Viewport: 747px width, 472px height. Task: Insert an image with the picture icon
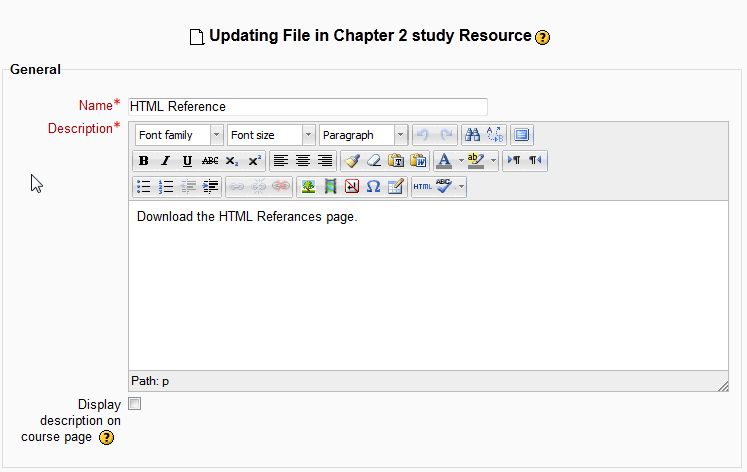tap(308, 187)
